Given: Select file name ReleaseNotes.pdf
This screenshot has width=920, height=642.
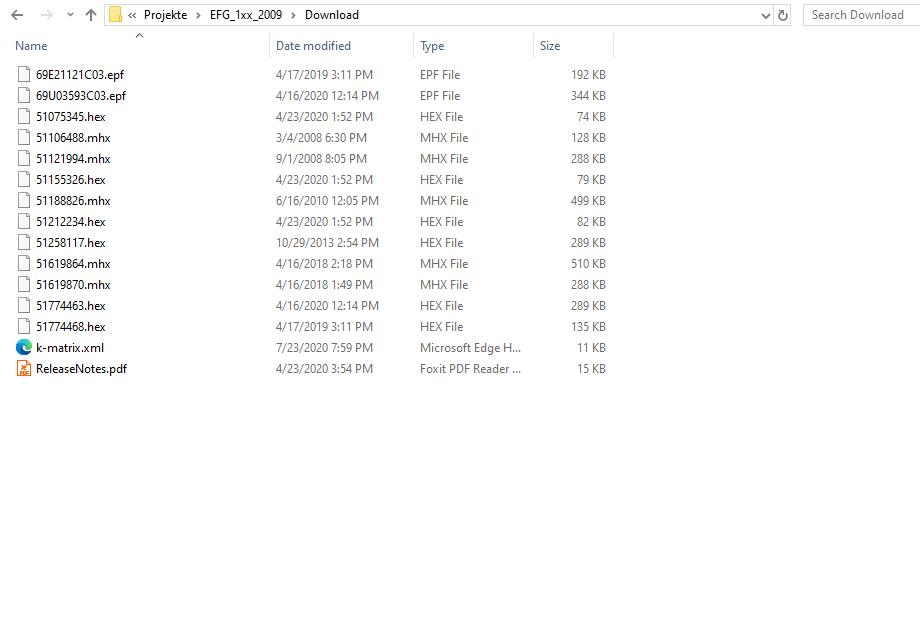Looking at the screenshot, I should click(x=81, y=369).
